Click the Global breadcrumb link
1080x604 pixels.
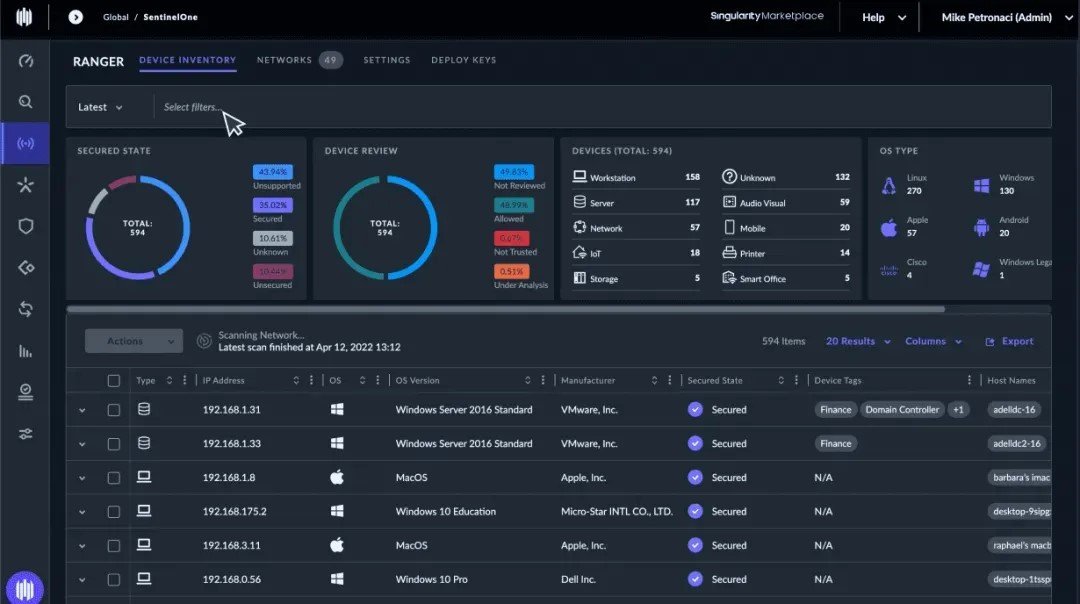(x=116, y=17)
